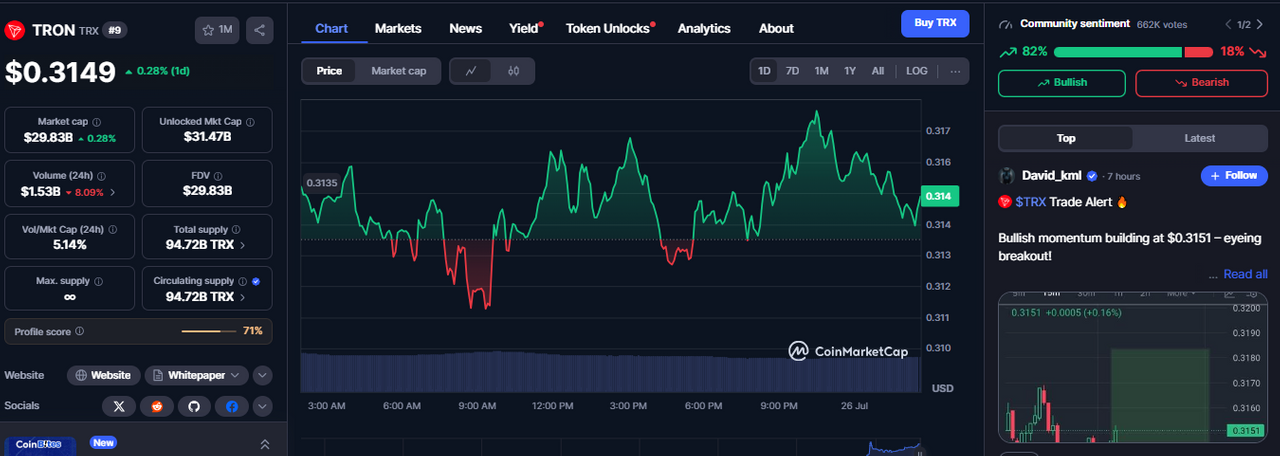Image resolution: width=1280 pixels, height=456 pixels.
Task: Switch chart to line view
Action: click(x=471, y=71)
